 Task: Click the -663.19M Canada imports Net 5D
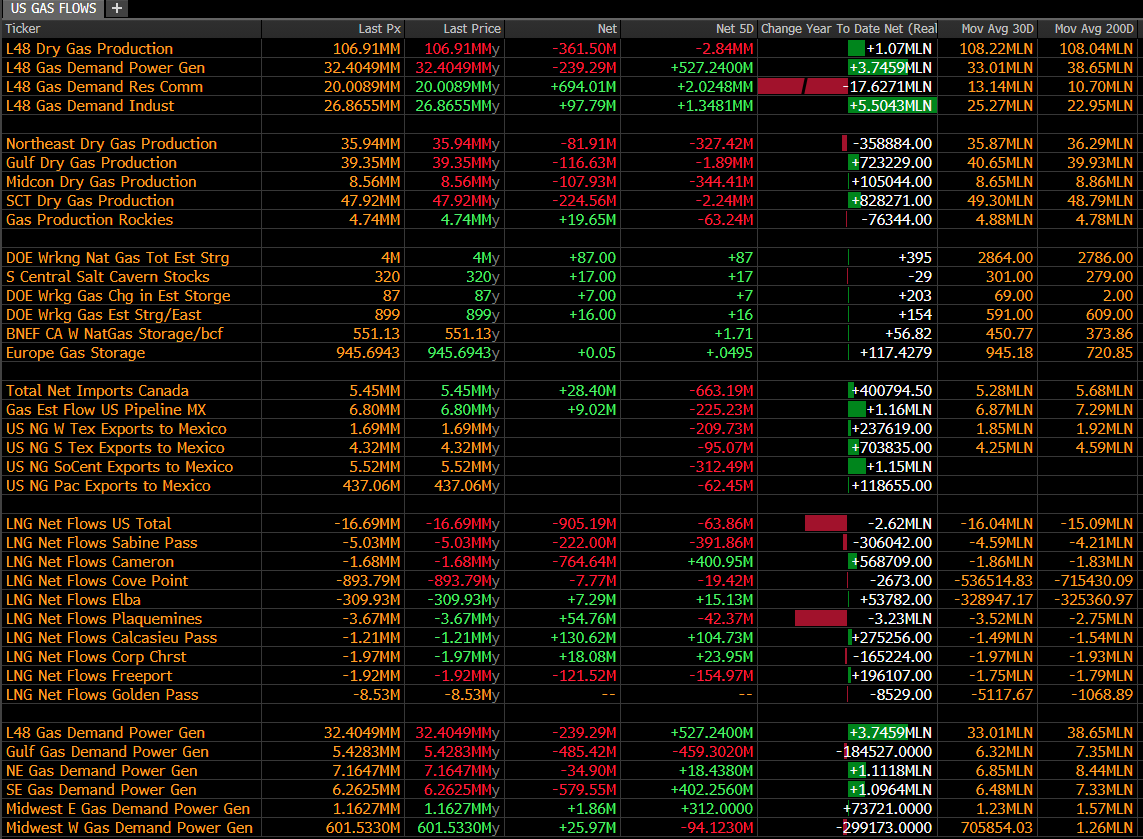point(721,391)
